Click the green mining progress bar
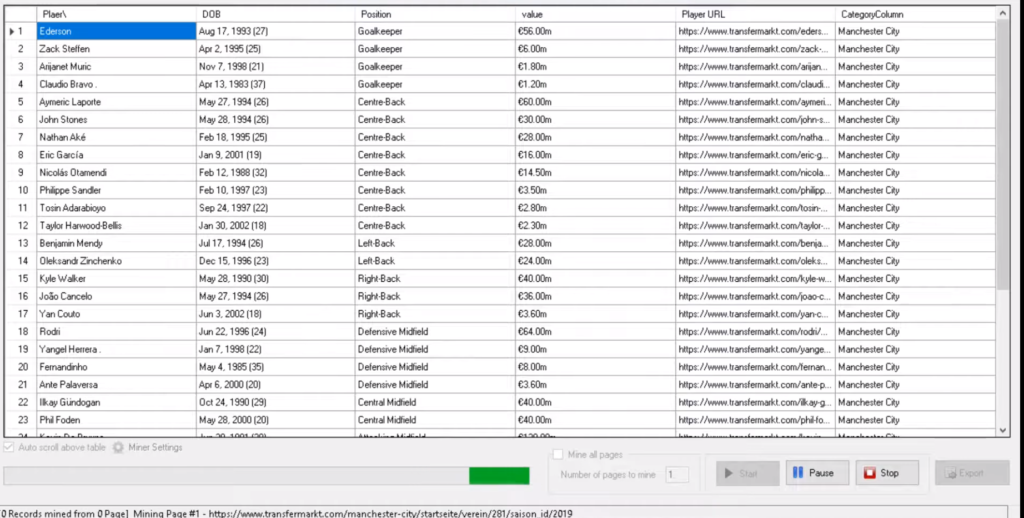The height and width of the screenshot is (518, 1024). tap(266, 476)
